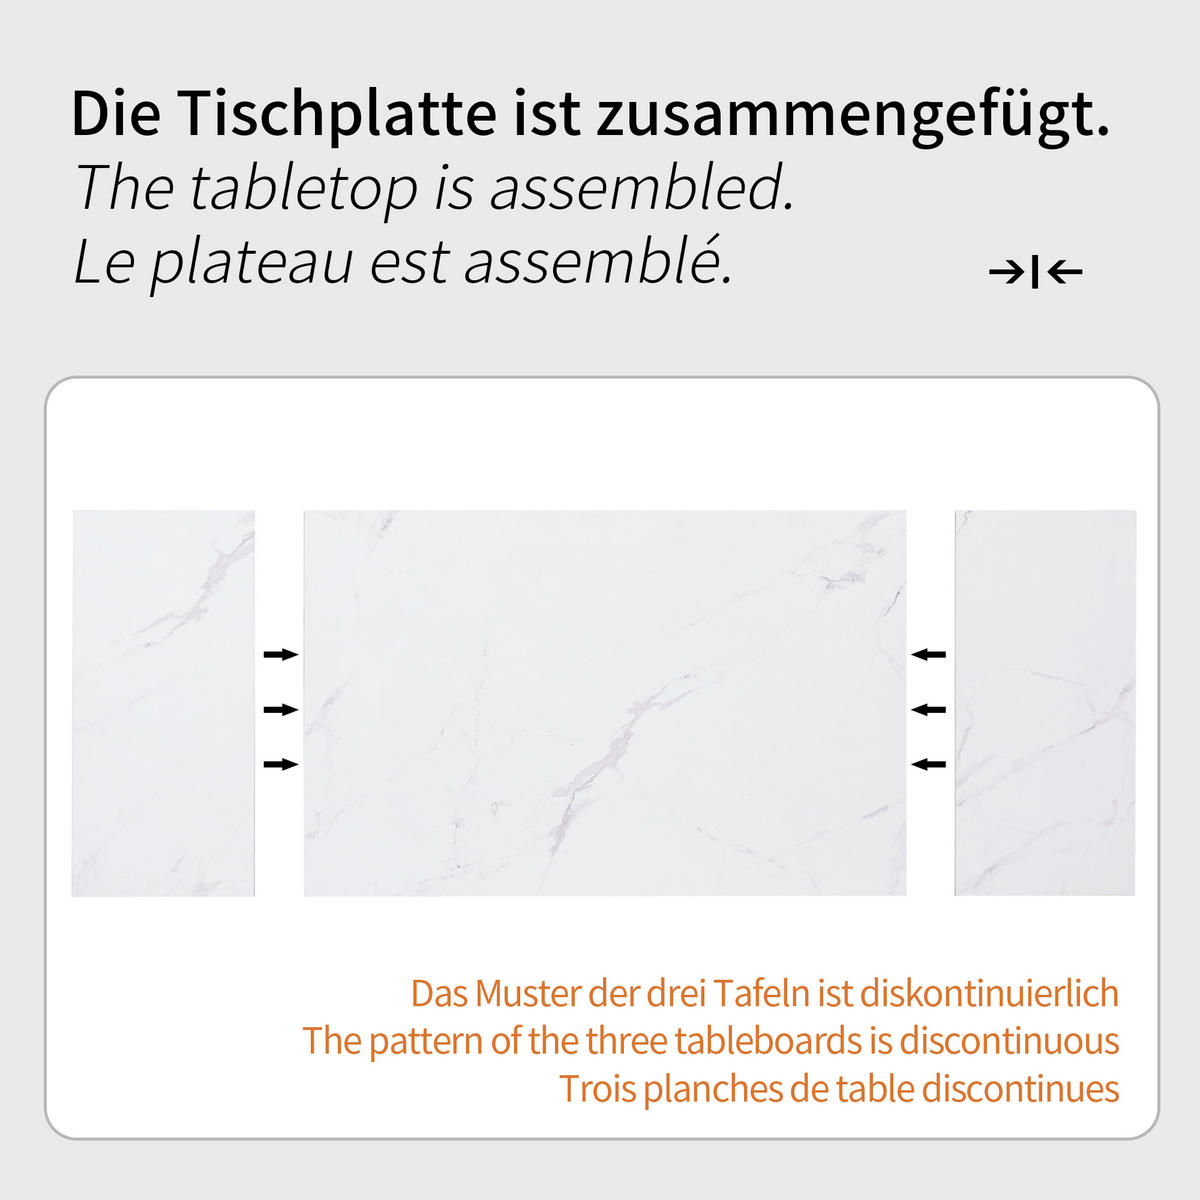Click the orange English discontinuous pattern note
This screenshot has width=1200, height=1200.
click(711, 1041)
